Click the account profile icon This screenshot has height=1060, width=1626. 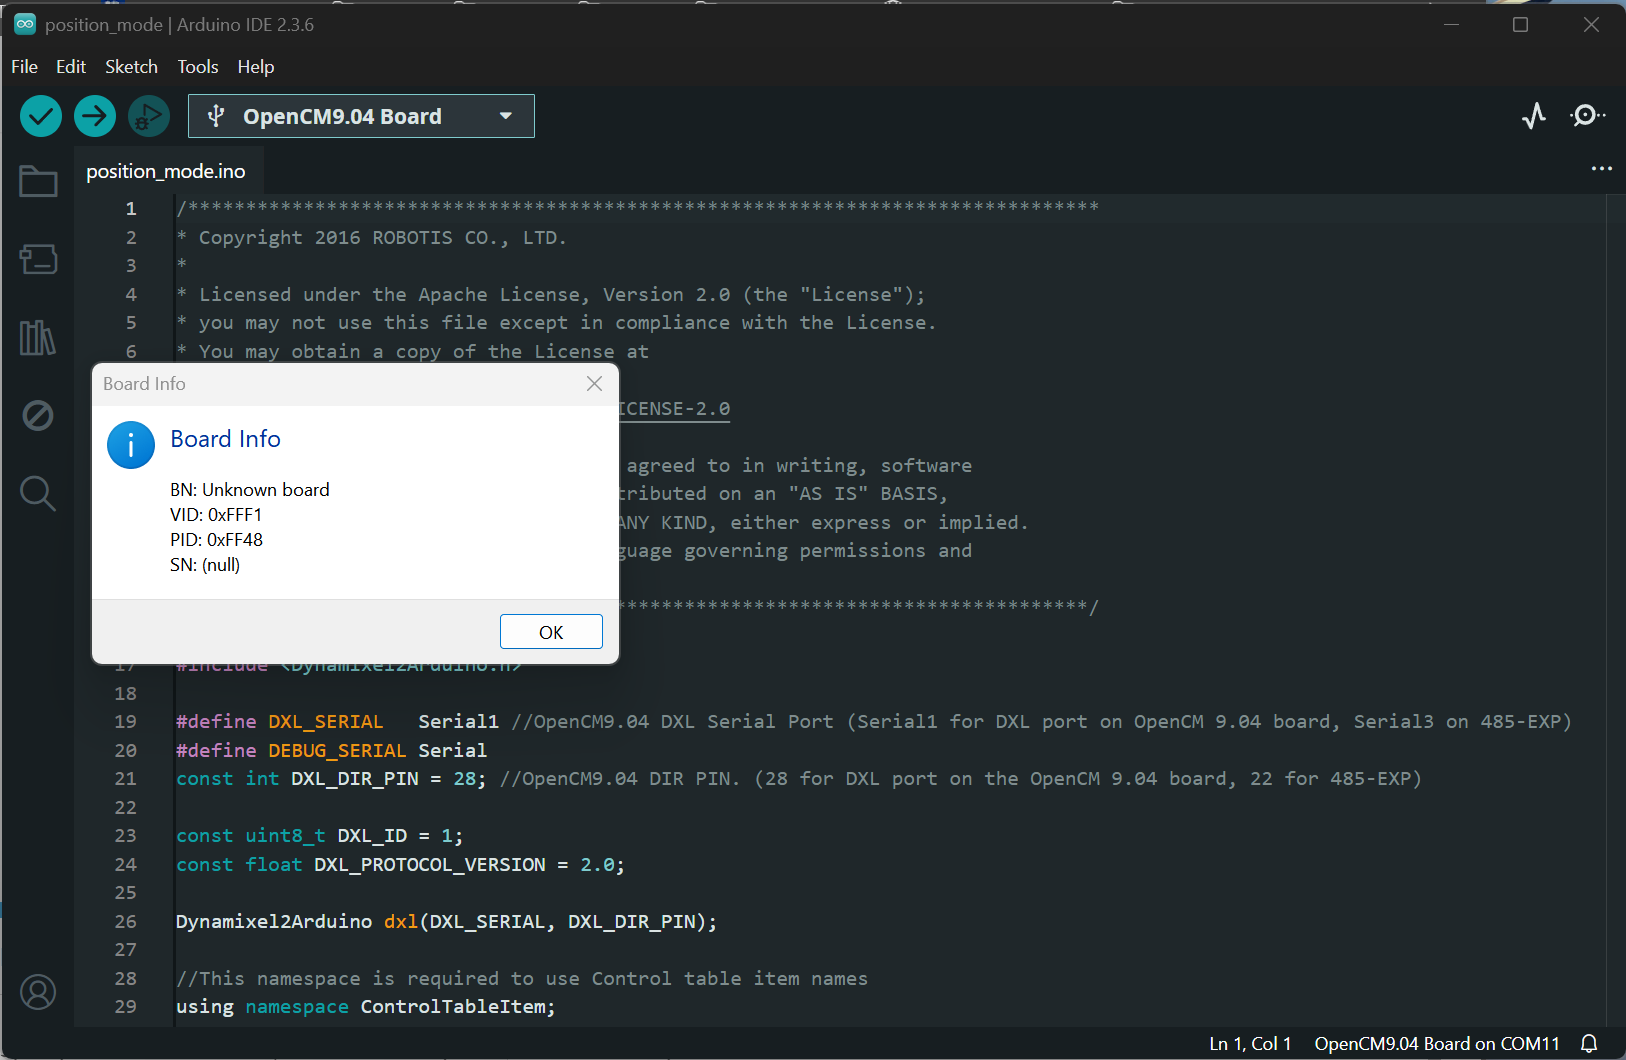[38, 992]
